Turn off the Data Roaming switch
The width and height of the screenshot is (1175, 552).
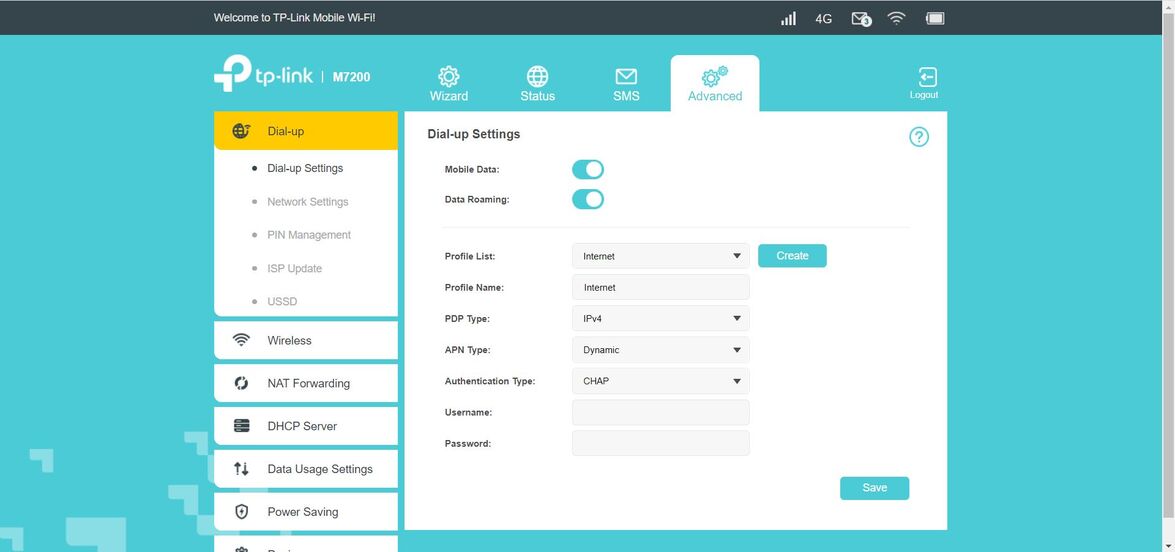click(x=588, y=200)
